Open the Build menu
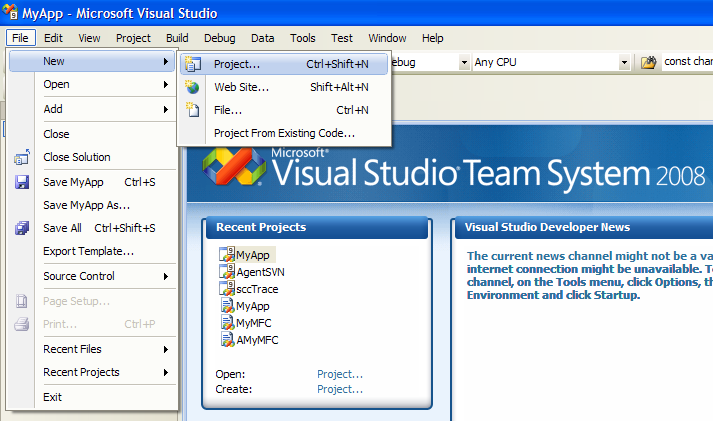 click(x=177, y=38)
